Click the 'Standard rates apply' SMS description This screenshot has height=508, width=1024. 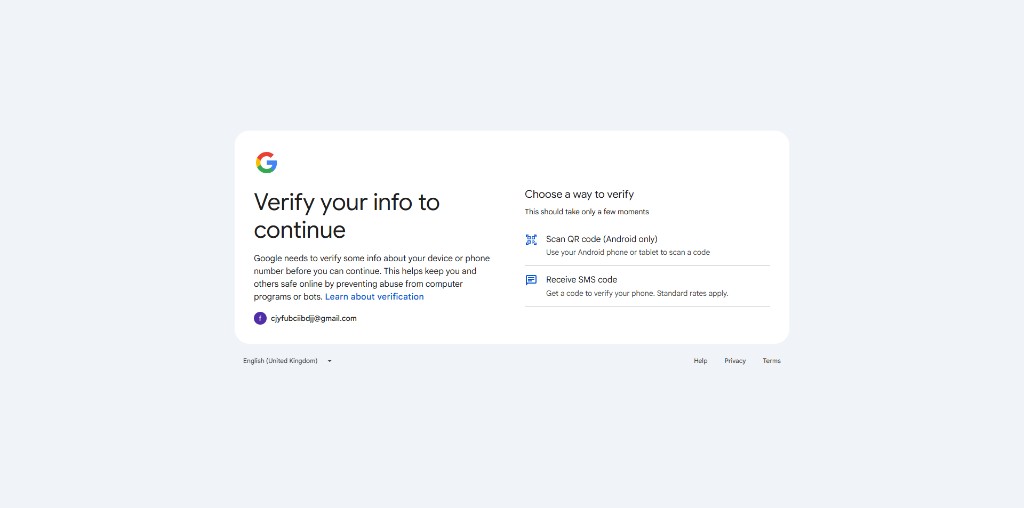(637, 294)
